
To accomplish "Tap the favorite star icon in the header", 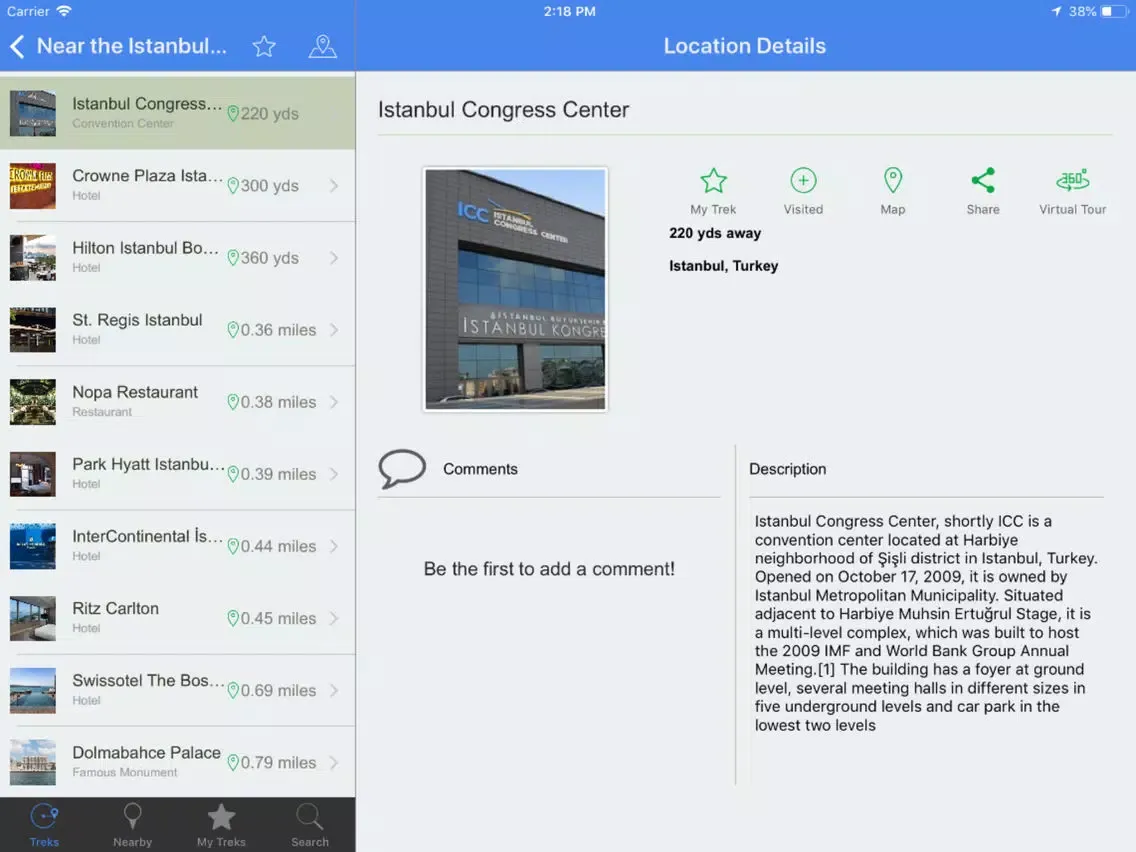I will coord(264,46).
